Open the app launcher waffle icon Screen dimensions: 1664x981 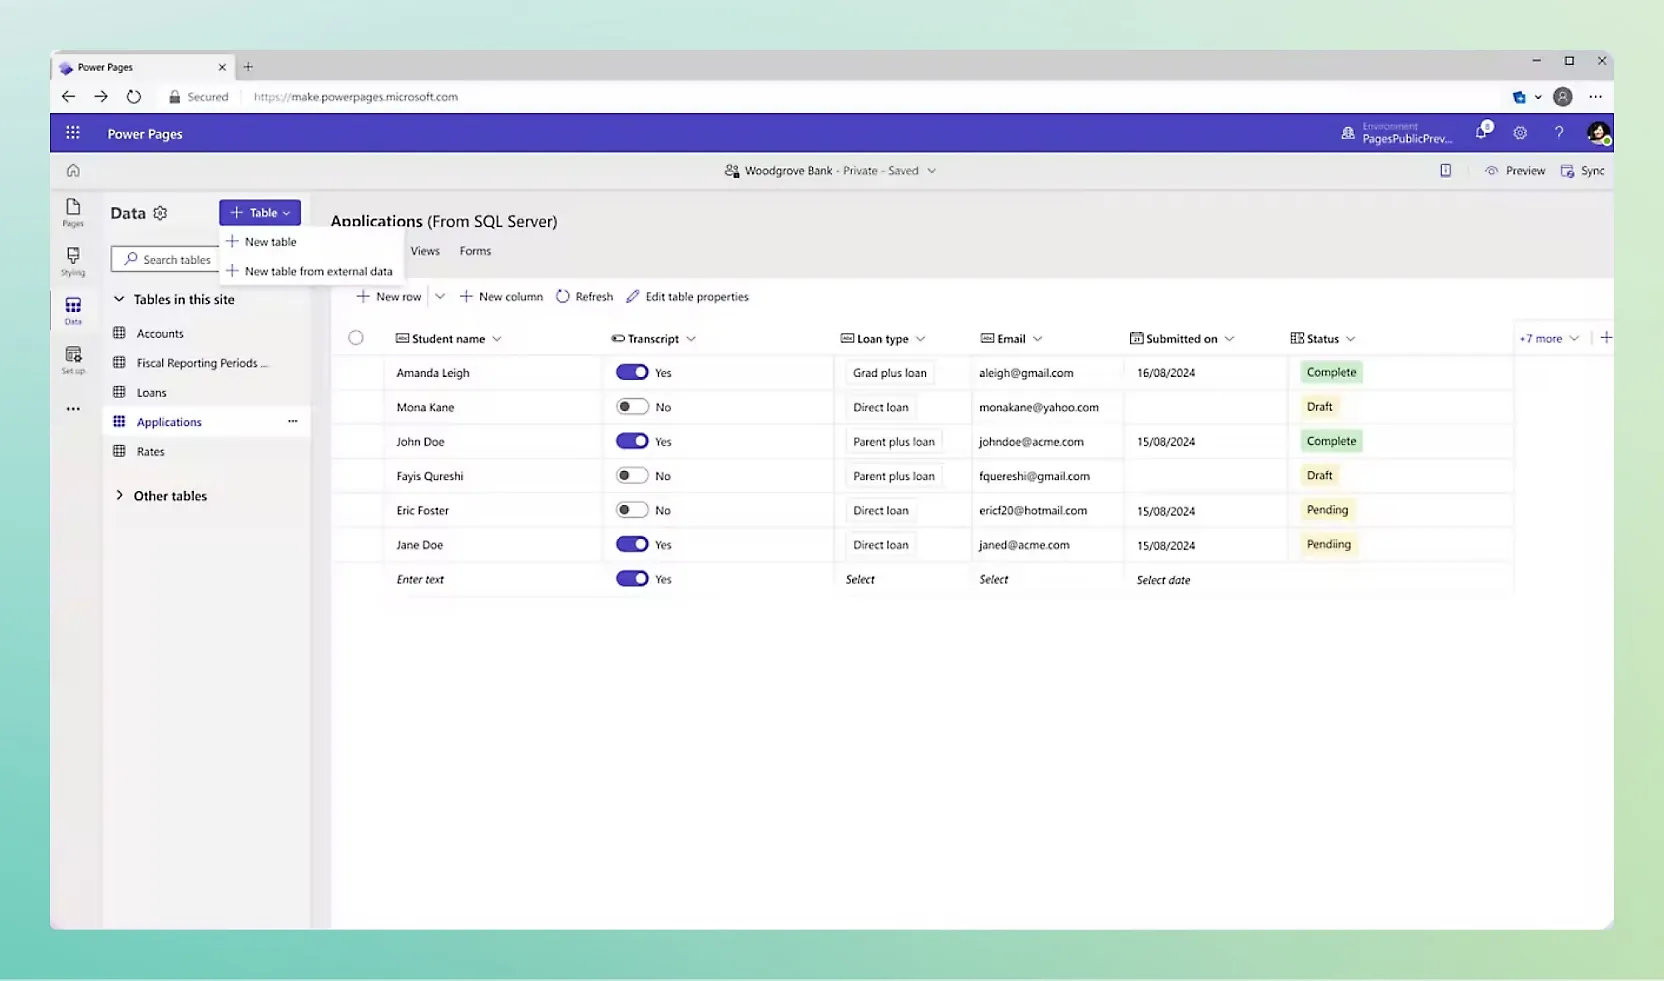[73, 133]
